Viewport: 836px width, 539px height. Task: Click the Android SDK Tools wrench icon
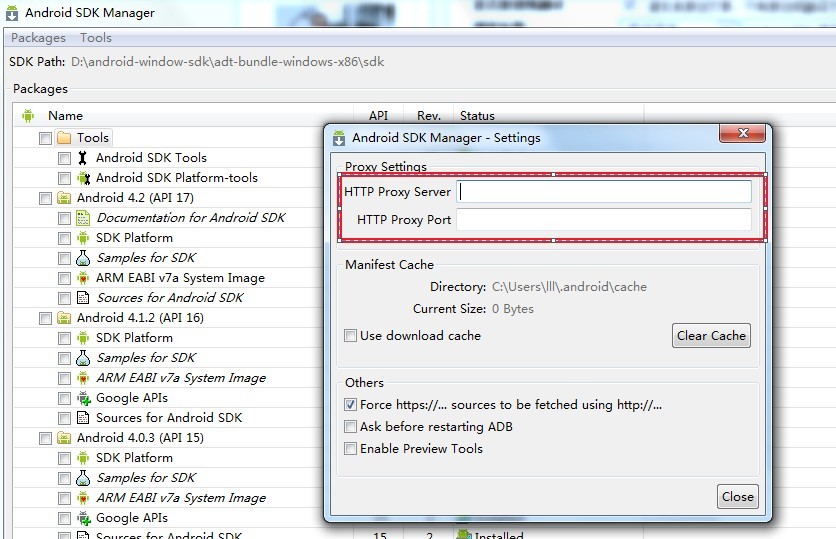83,158
